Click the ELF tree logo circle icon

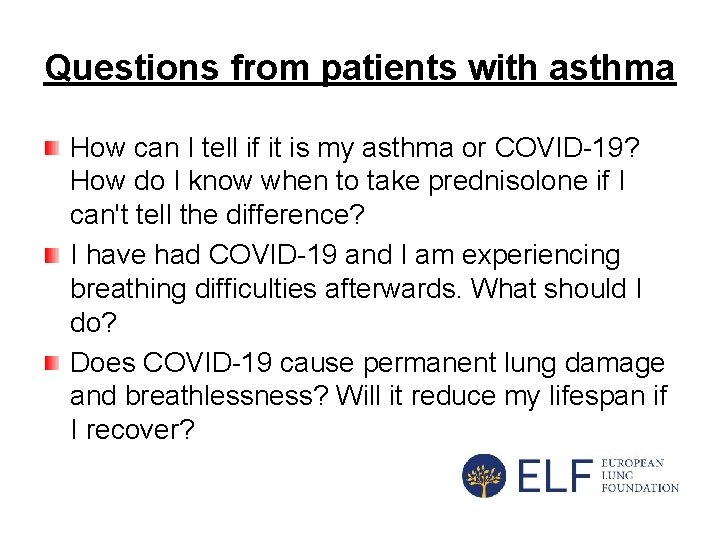pyautogui.click(x=485, y=475)
